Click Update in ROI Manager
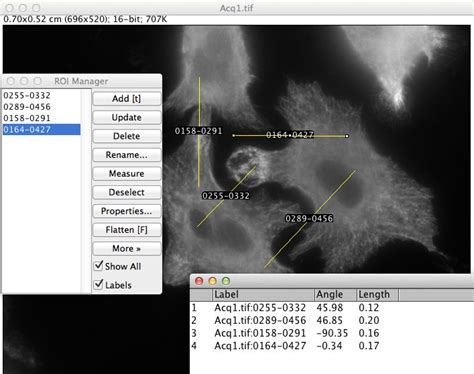Image resolution: width=474 pixels, height=374 pixels. (127, 117)
